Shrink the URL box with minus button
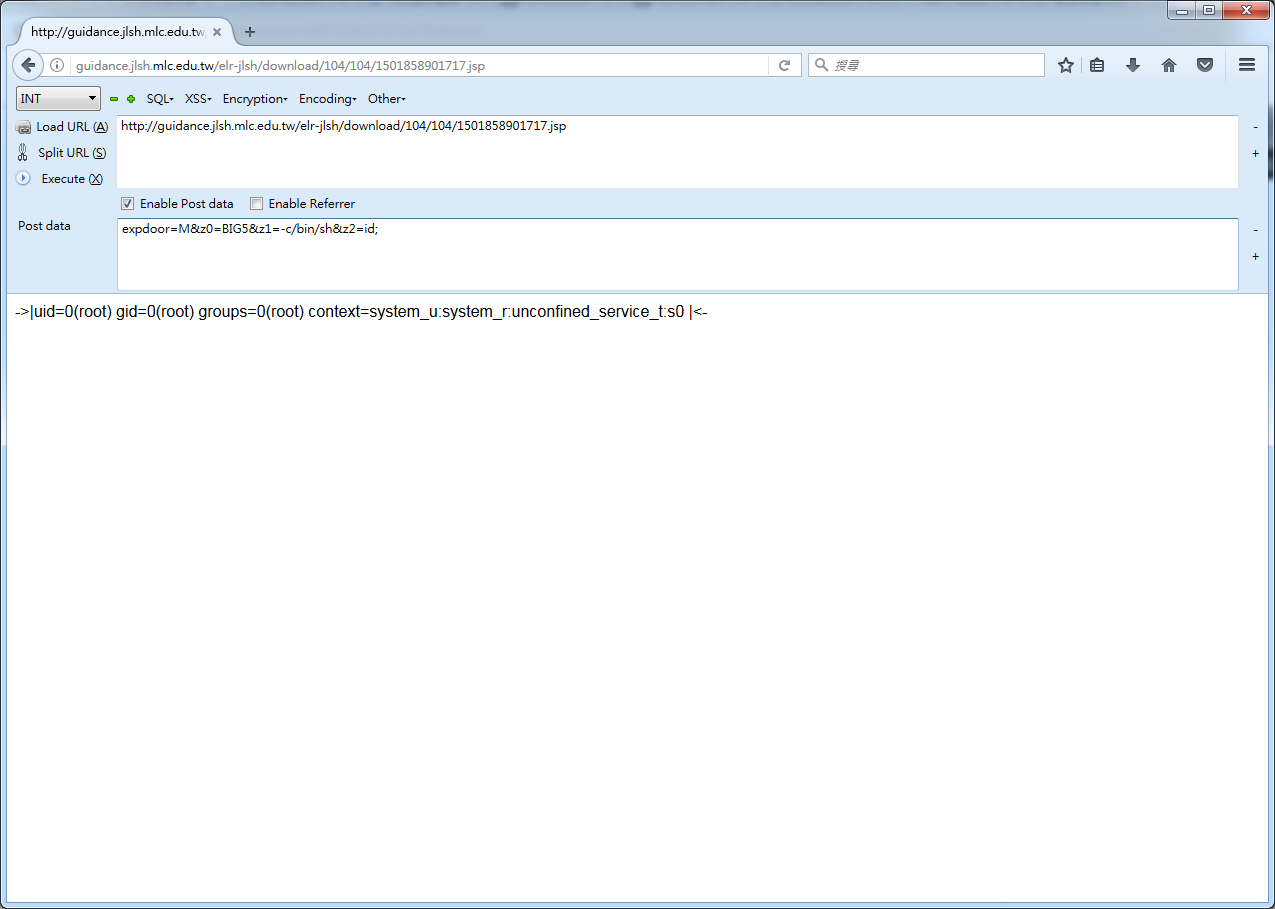Image resolution: width=1275 pixels, height=909 pixels. click(1255, 127)
